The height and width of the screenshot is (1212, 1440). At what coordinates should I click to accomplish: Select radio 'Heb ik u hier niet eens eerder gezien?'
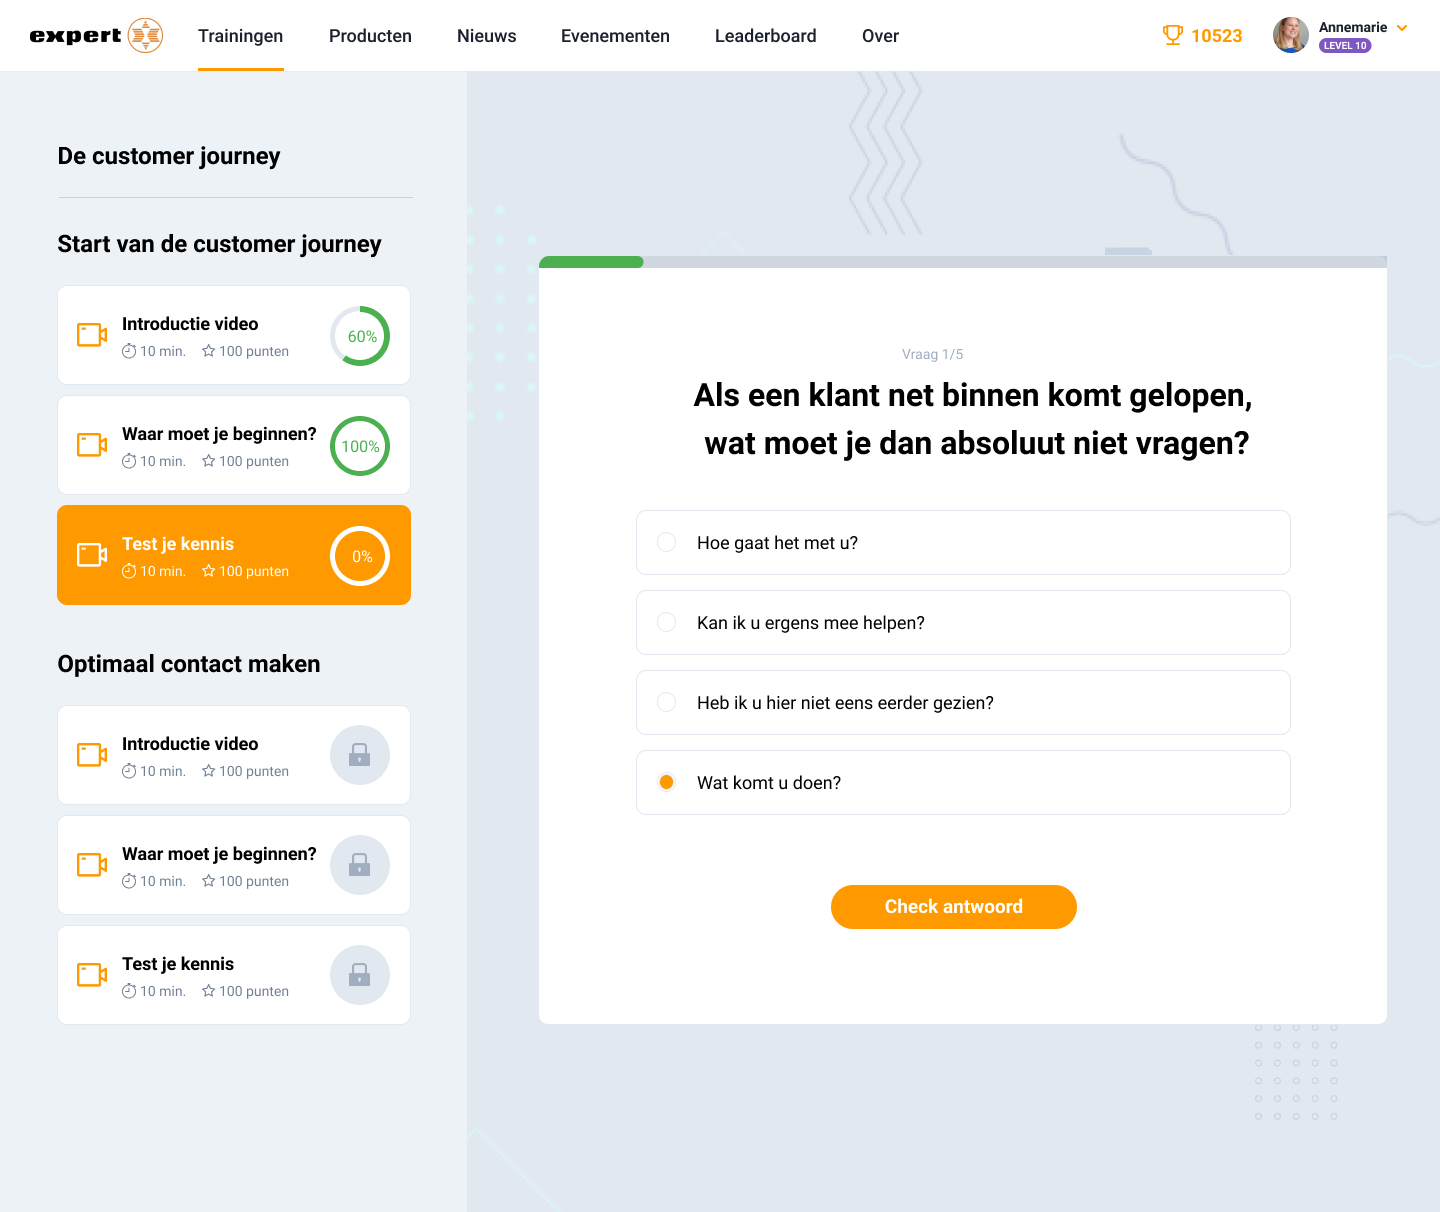(667, 702)
